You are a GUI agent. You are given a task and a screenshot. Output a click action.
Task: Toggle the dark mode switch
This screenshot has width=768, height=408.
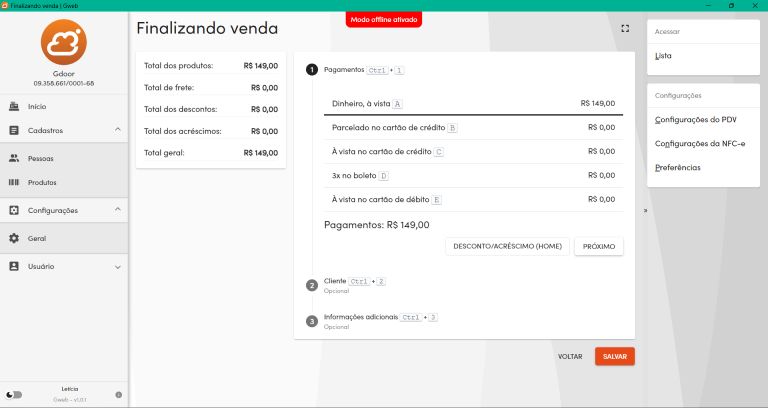tap(14, 394)
